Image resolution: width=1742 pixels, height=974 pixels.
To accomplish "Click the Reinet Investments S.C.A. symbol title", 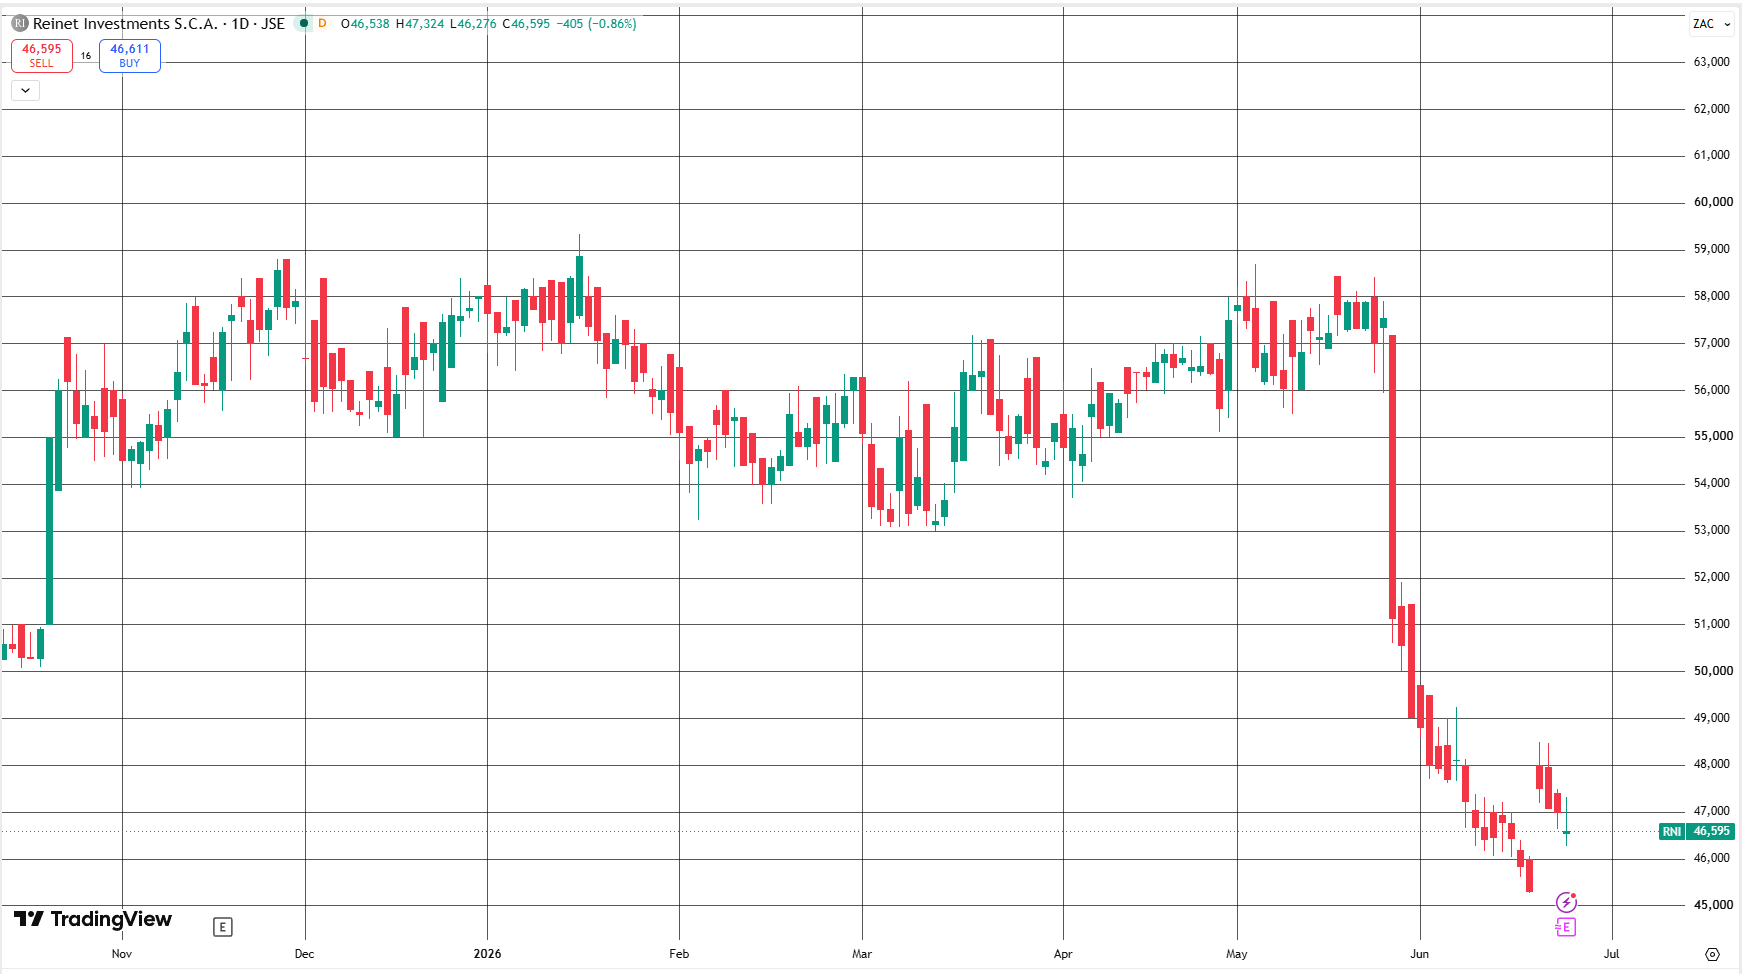I will [125, 23].
